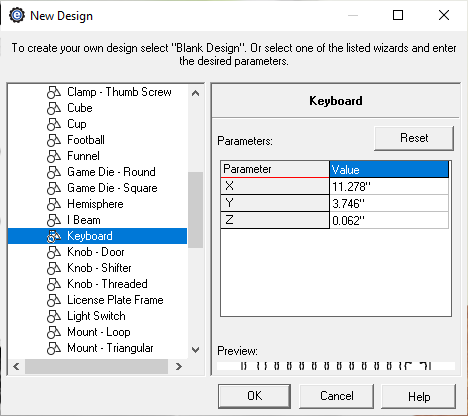Click the wizard list scroll up arrow
This screenshot has width=468, height=416.
(196, 93)
